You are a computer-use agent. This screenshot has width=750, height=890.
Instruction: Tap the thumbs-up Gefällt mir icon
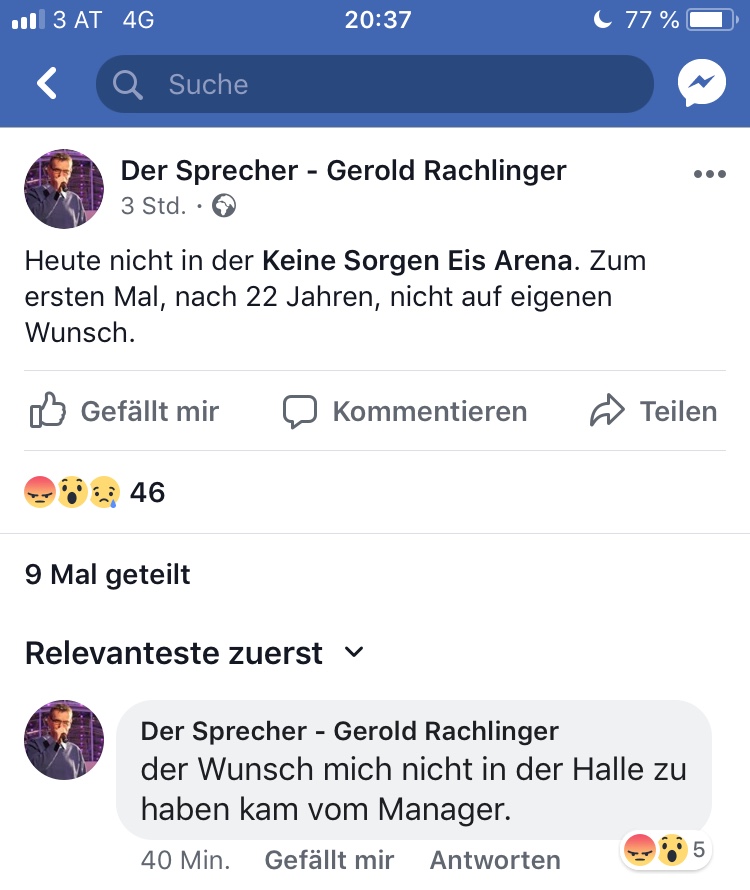point(47,411)
